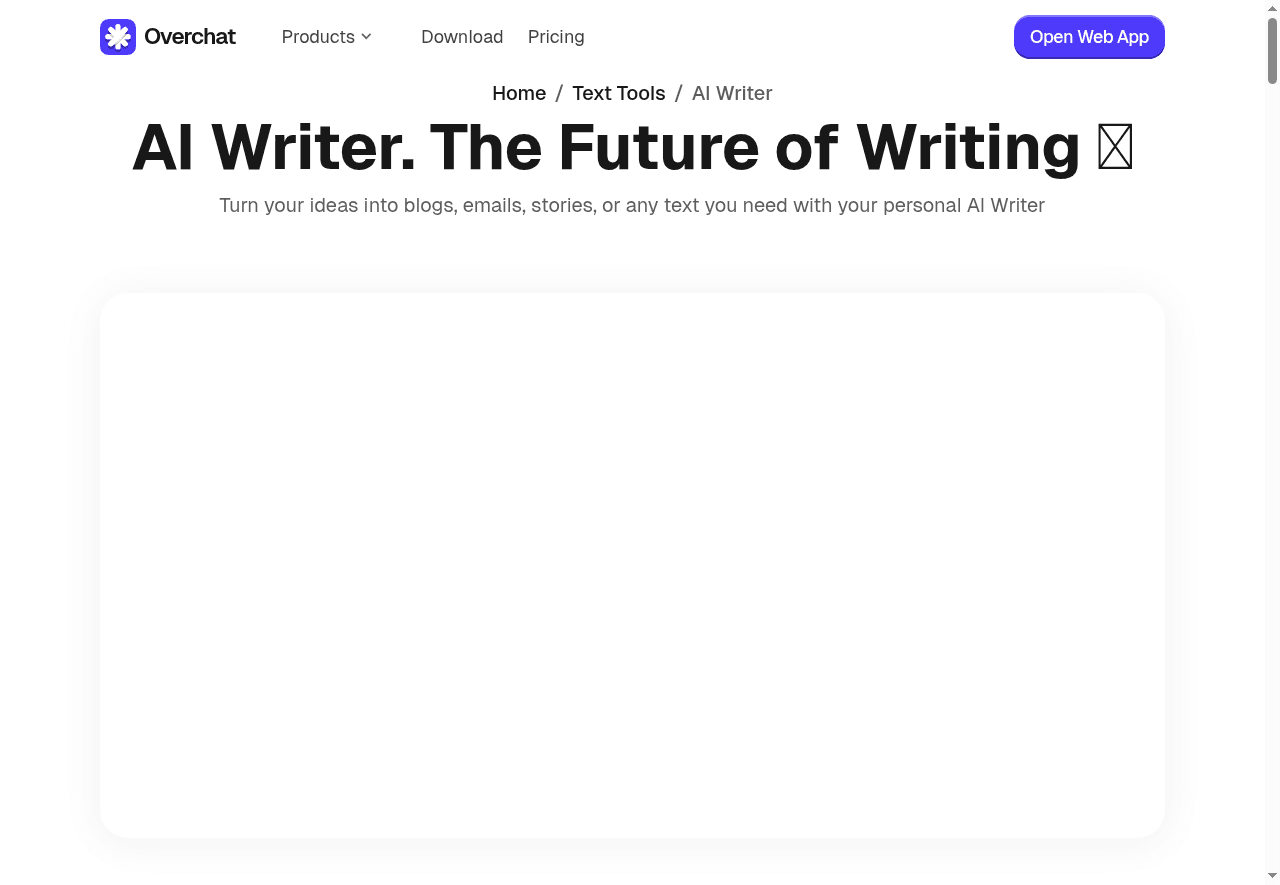
Task: Click the Overchat wordmark text
Action: tap(190, 36)
